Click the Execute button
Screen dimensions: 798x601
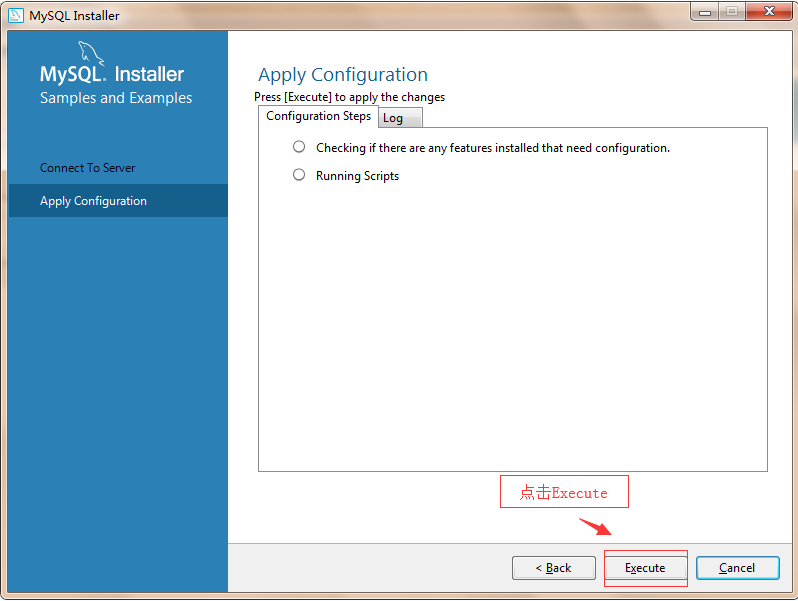click(645, 568)
